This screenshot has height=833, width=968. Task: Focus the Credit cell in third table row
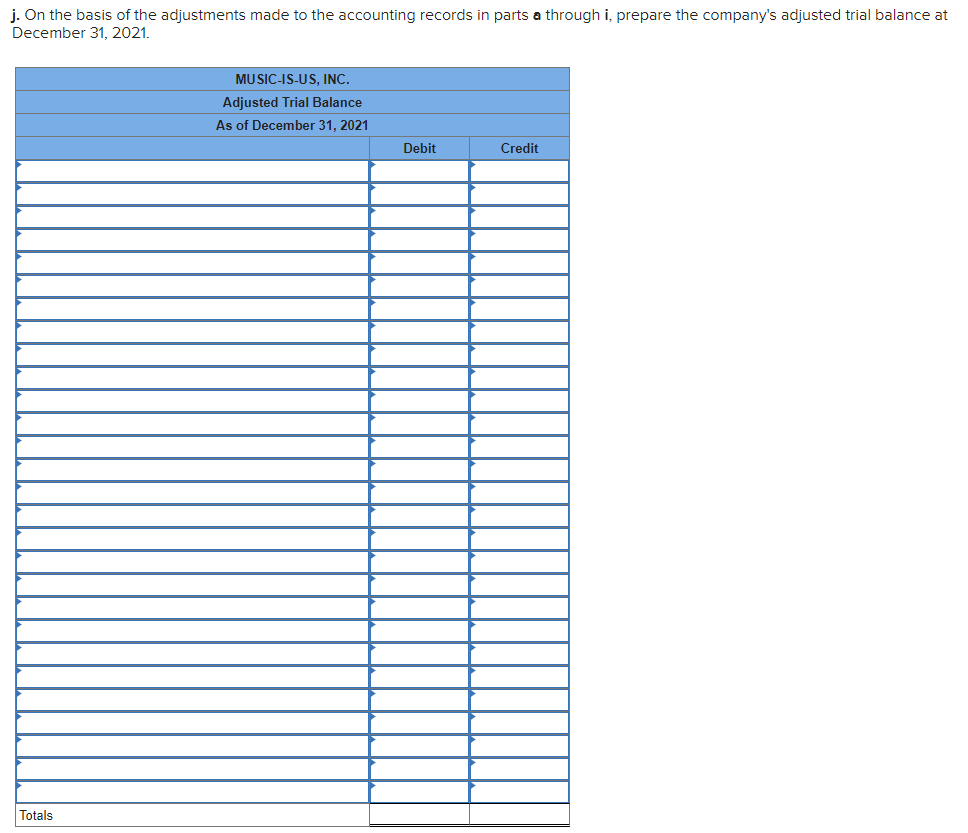519,217
